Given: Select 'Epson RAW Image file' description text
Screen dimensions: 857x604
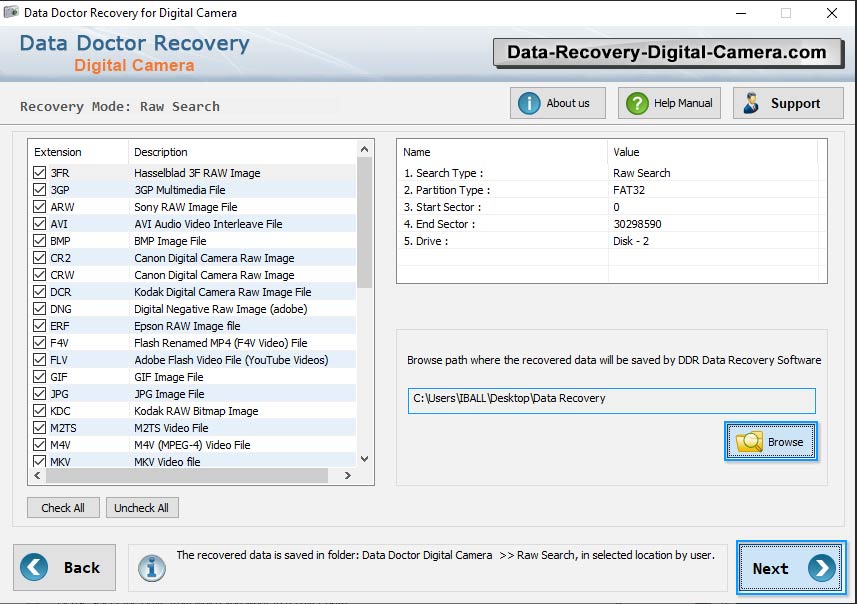Looking at the screenshot, I should tap(187, 326).
